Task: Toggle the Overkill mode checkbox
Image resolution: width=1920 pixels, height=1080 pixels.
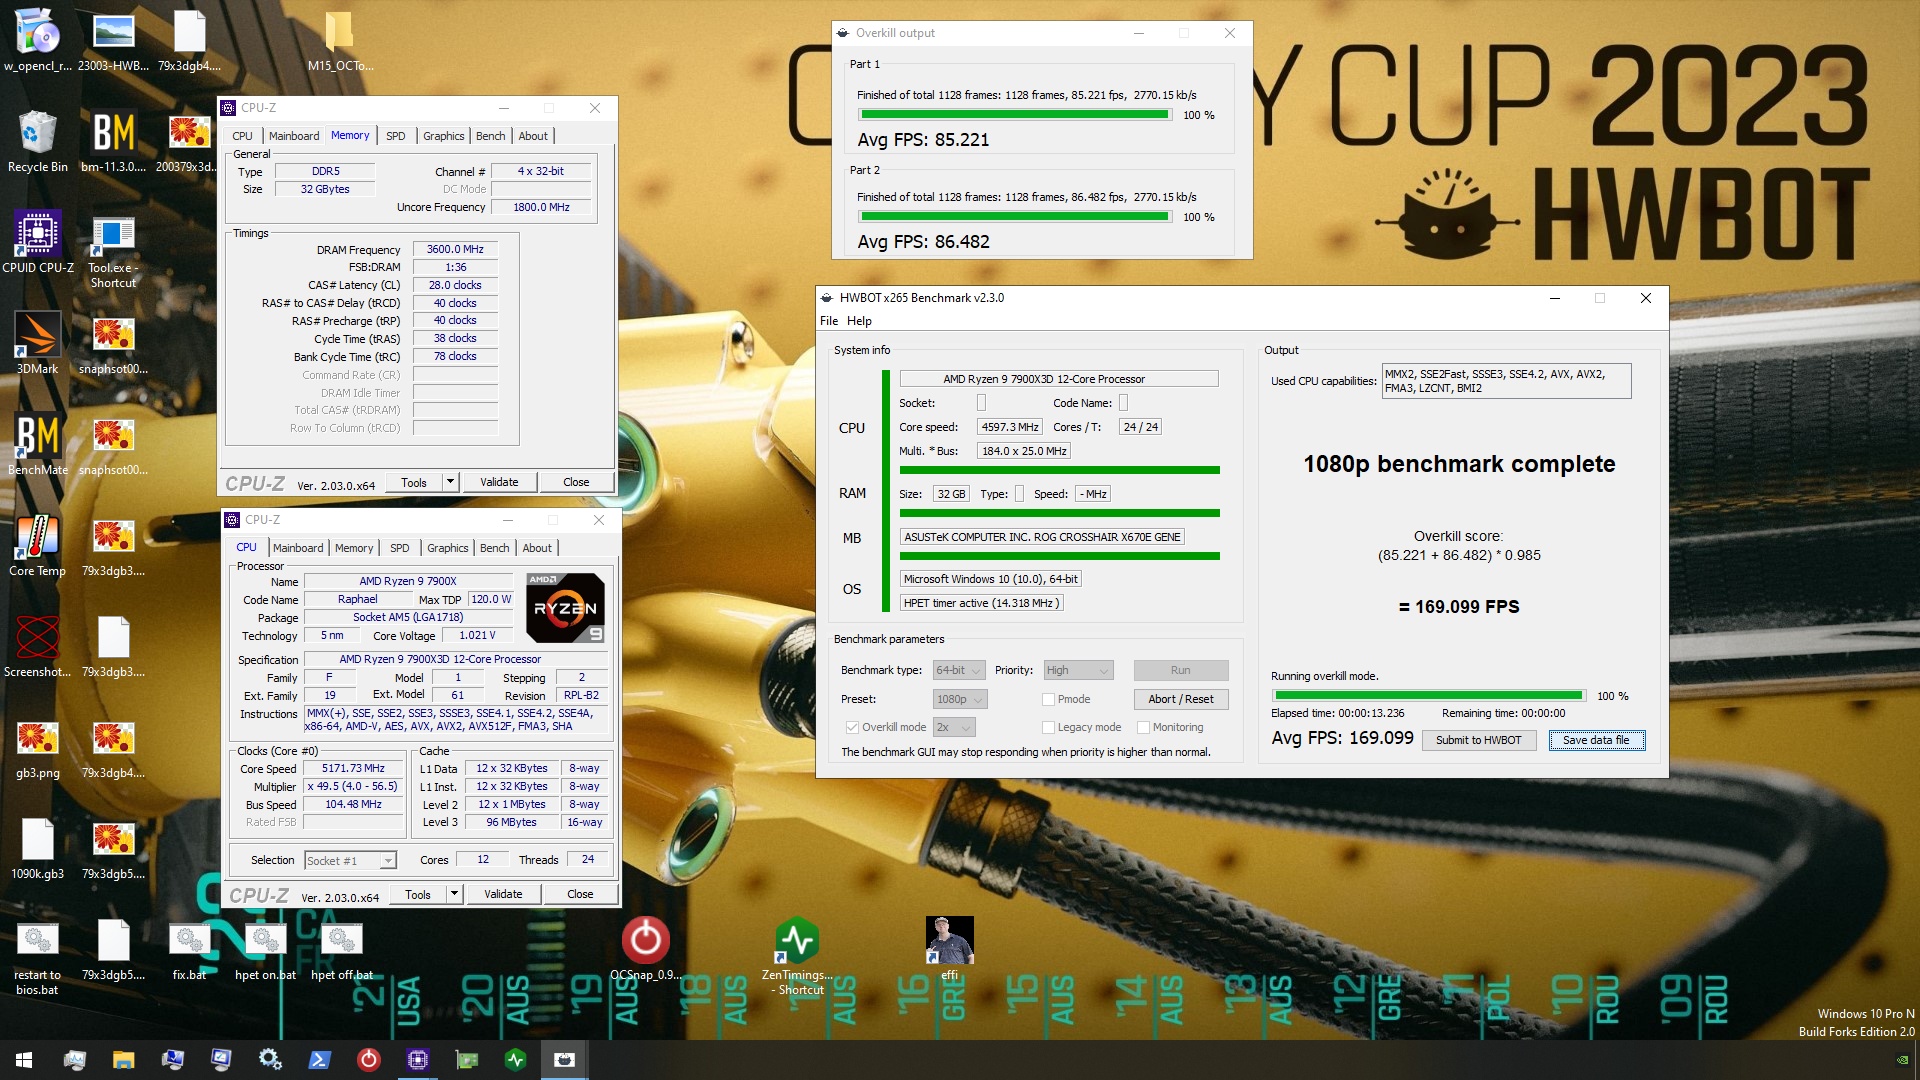Action: [x=852, y=727]
